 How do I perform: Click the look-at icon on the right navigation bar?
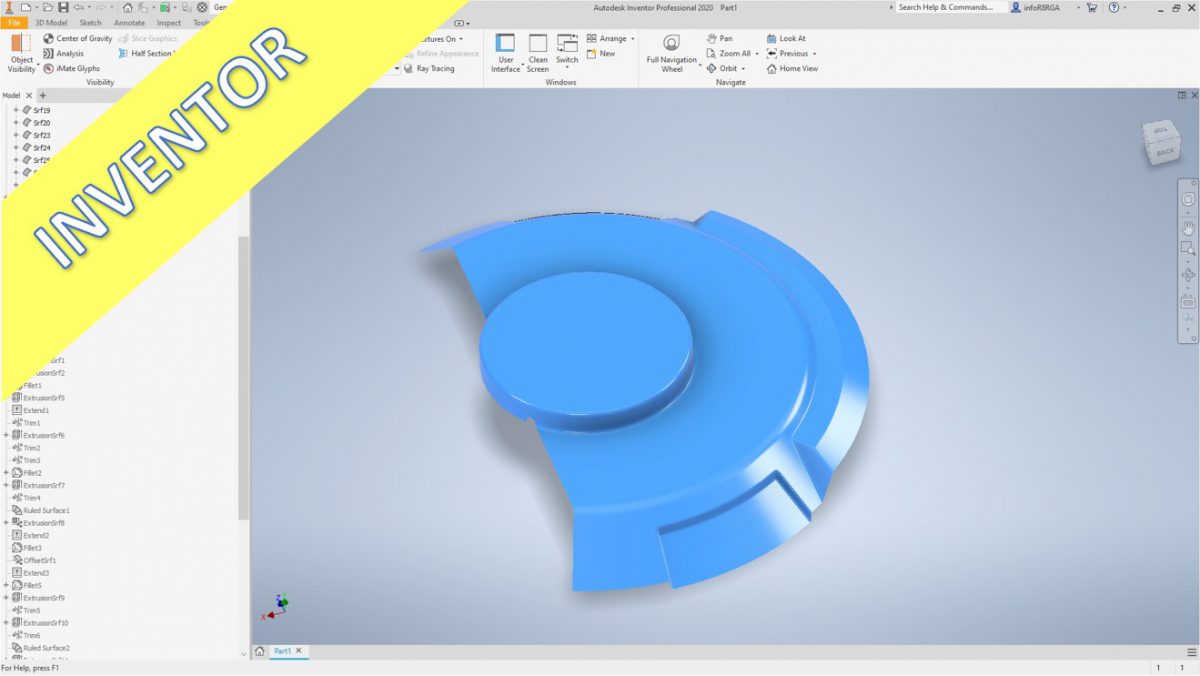1188,300
